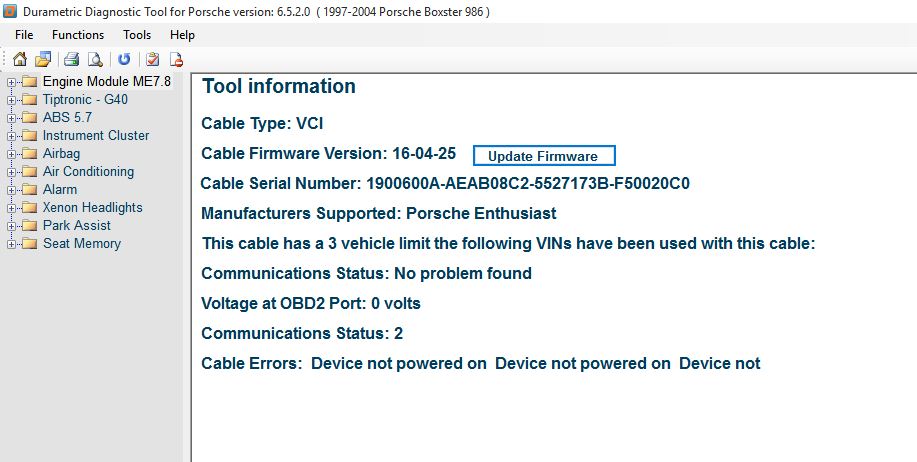917x462 pixels.
Task: Open the Functions menu
Action: [x=78, y=35]
